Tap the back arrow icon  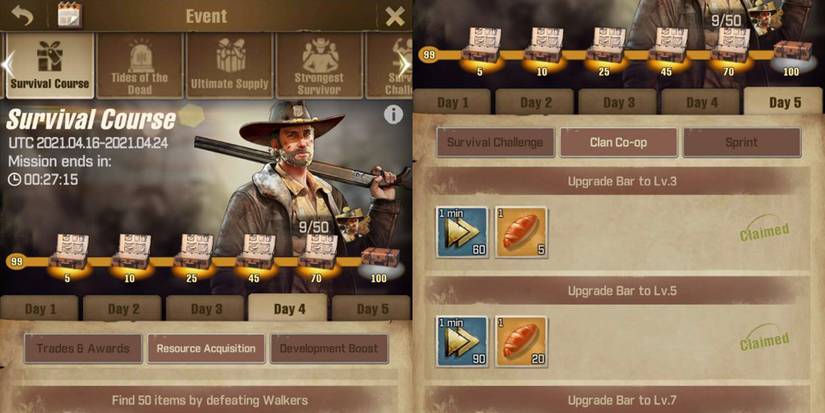(x=22, y=16)
